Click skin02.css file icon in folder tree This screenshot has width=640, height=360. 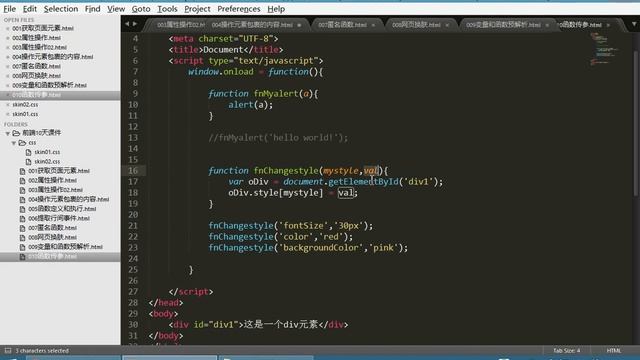pos(29,162)
